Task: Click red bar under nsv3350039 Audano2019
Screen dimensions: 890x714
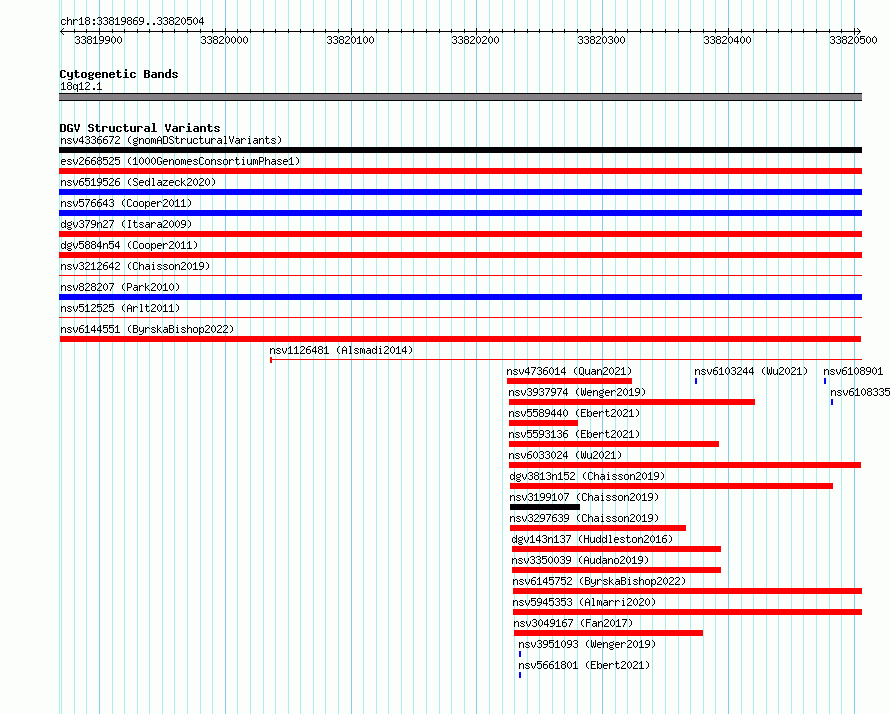Action: click(x=616, y=570)
